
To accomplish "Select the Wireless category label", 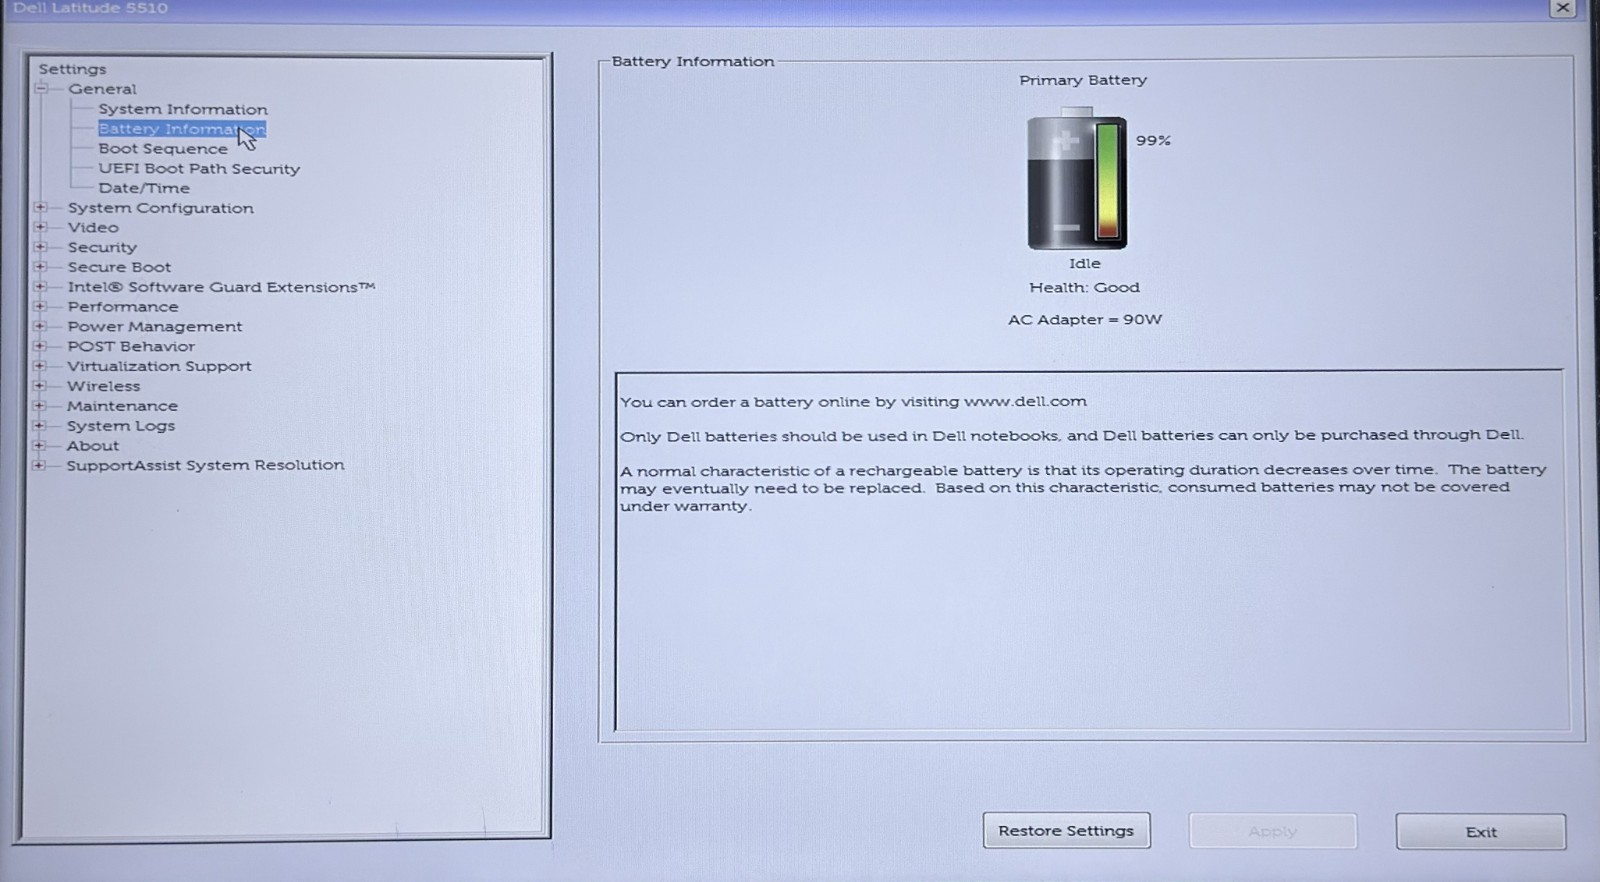I will [103, 386].
